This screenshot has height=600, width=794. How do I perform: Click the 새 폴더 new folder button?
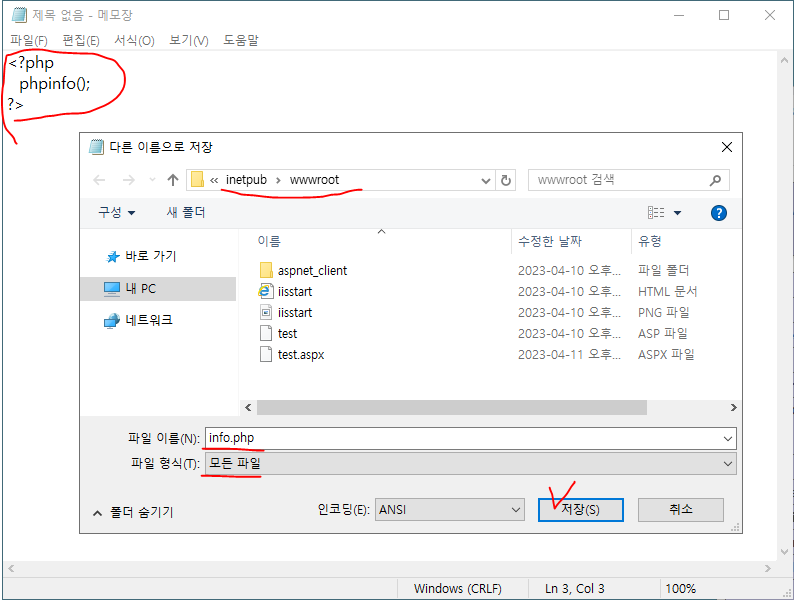[186, 213]
